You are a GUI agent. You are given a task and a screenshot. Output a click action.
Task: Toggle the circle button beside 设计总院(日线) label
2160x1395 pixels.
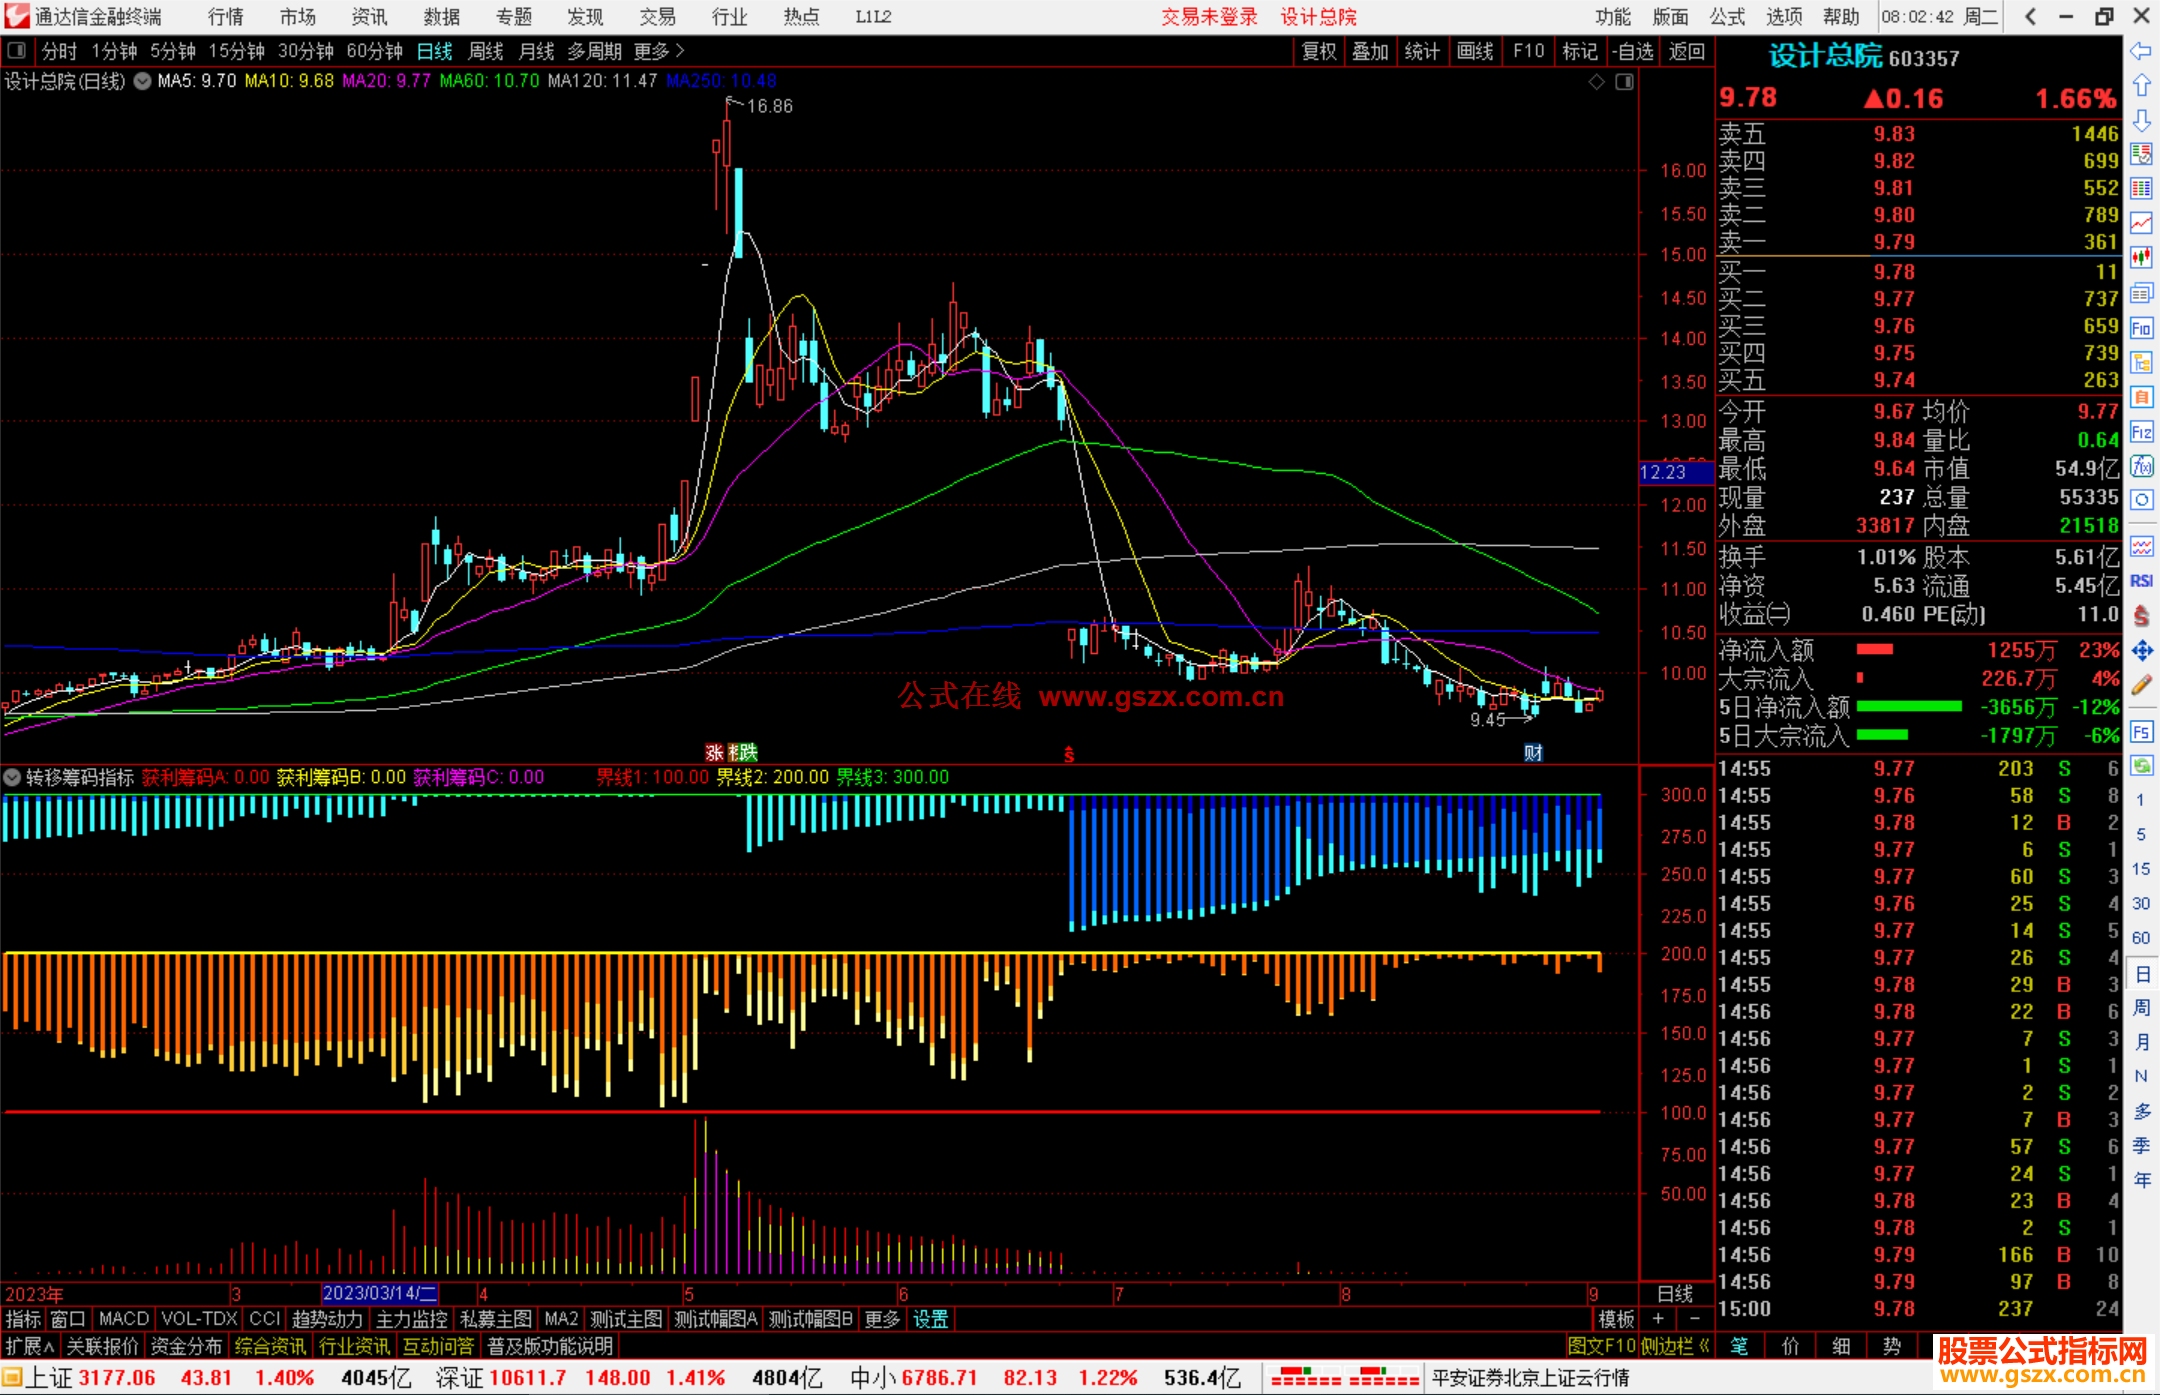point(143,81)
